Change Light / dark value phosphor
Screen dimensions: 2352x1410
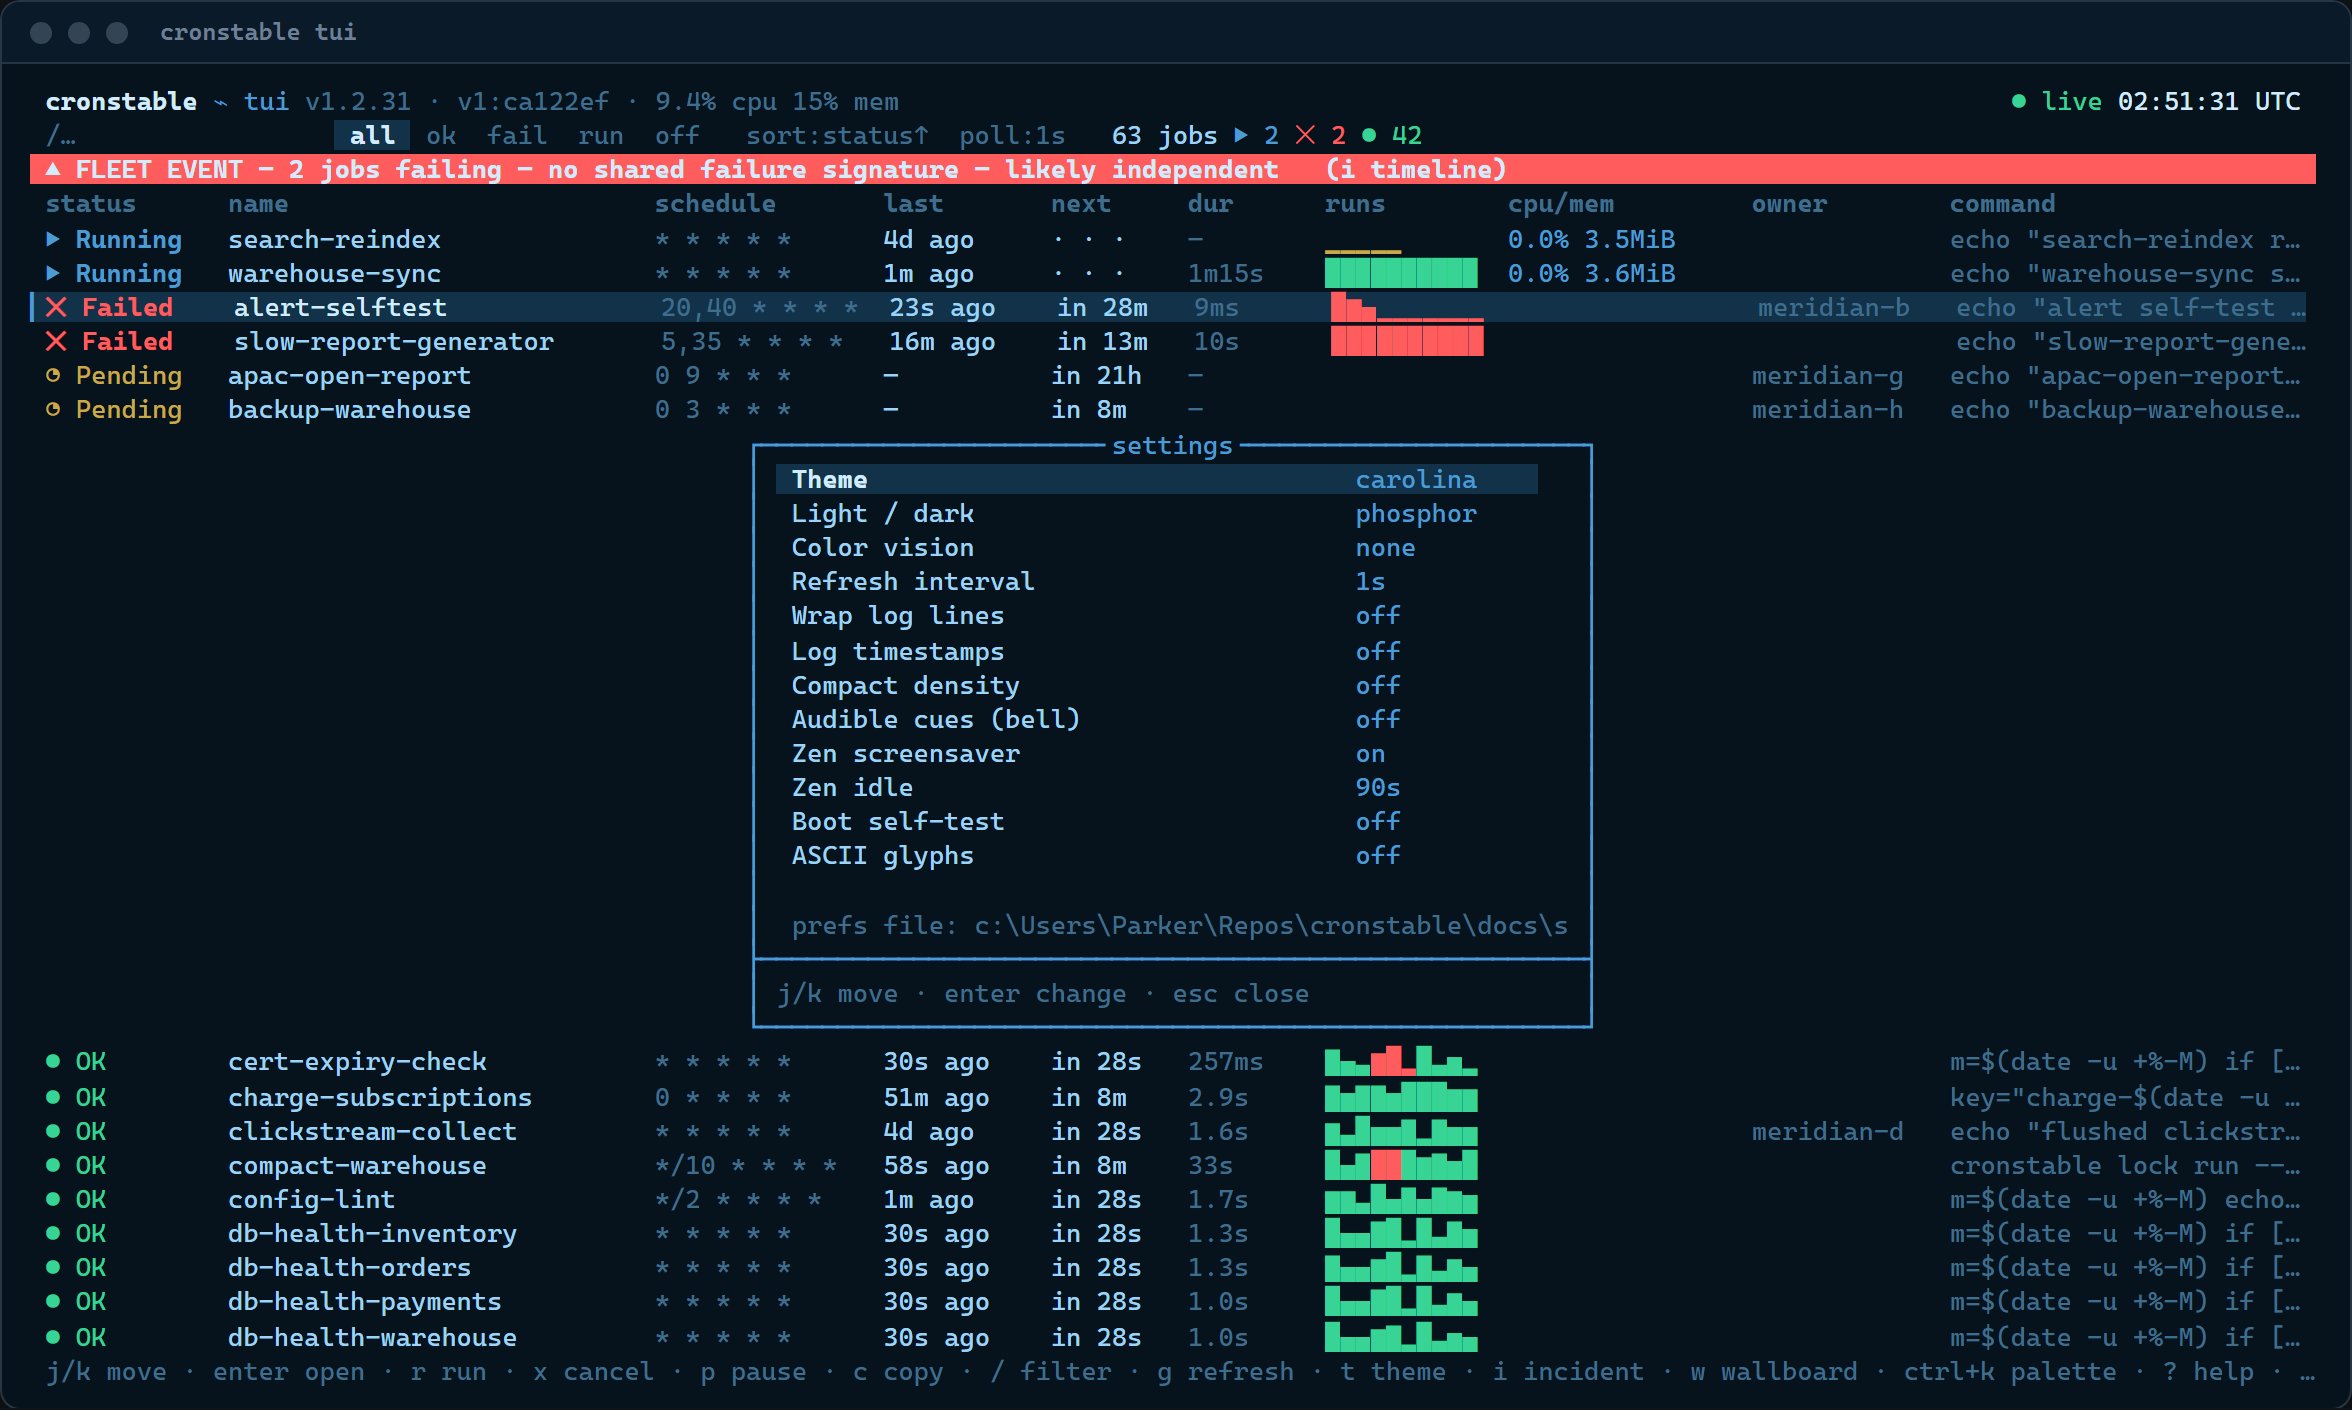pos(1416,513)
